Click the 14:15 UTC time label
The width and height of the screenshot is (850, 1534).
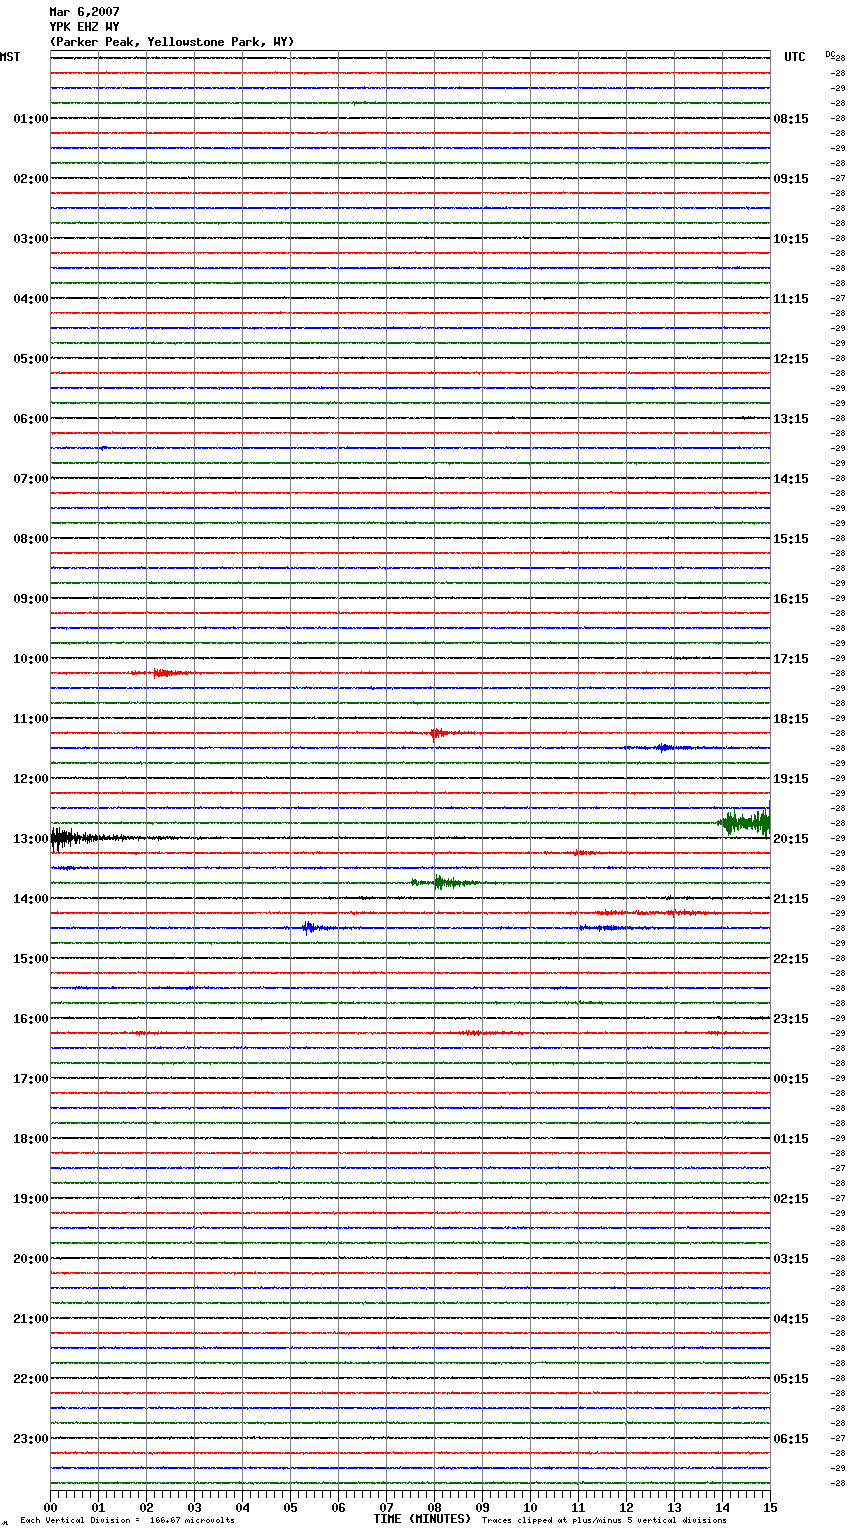point(791,479)
